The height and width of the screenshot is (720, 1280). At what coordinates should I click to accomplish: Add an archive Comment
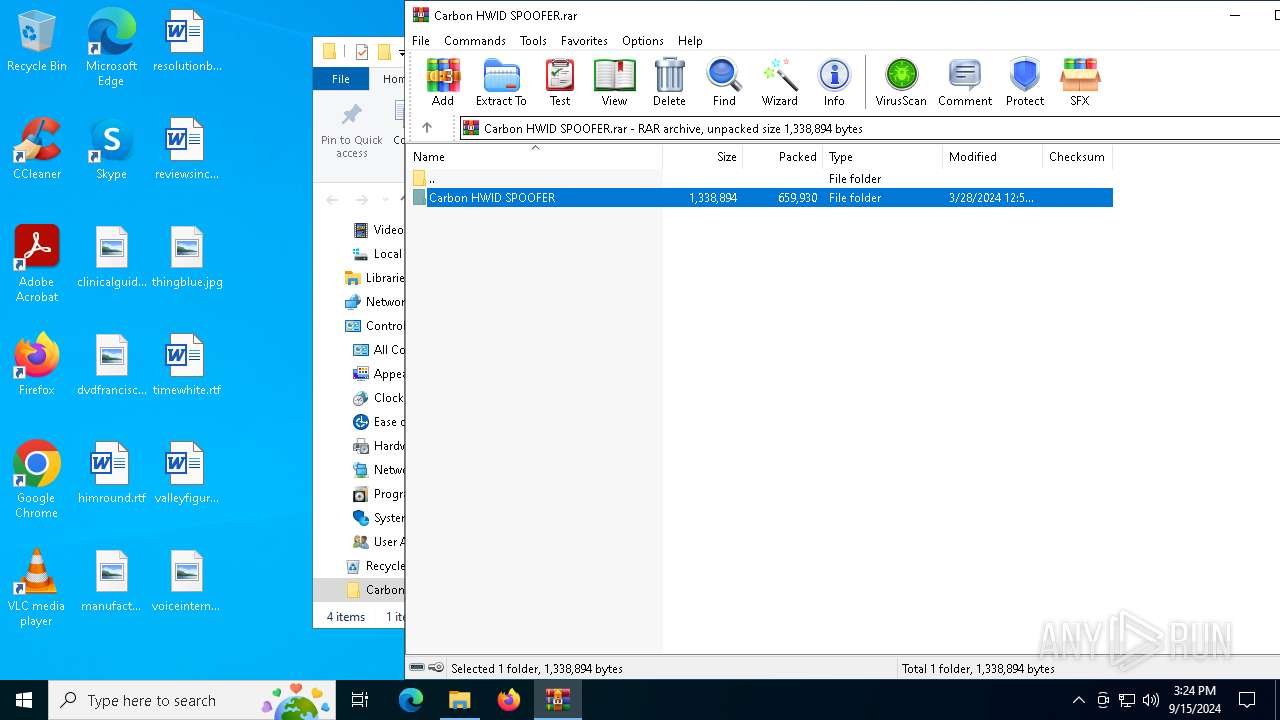pos(965,82)
